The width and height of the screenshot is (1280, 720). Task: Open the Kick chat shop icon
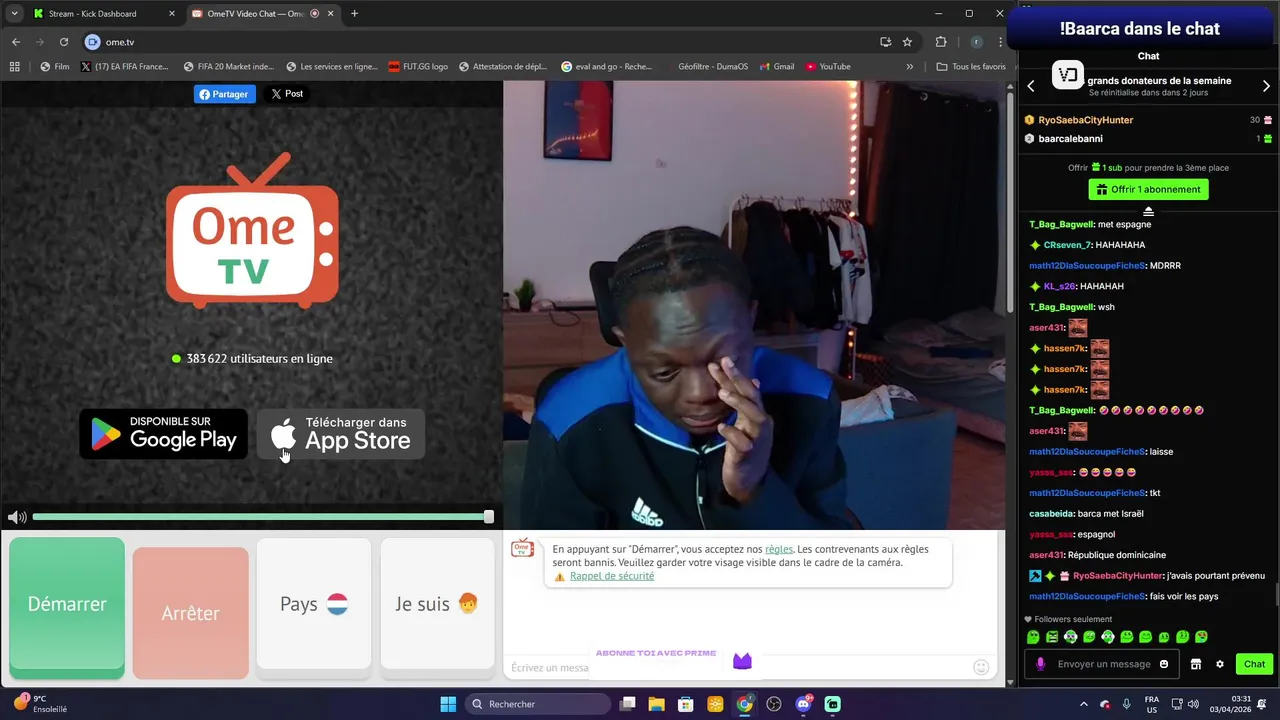[x=1195, y=664]
